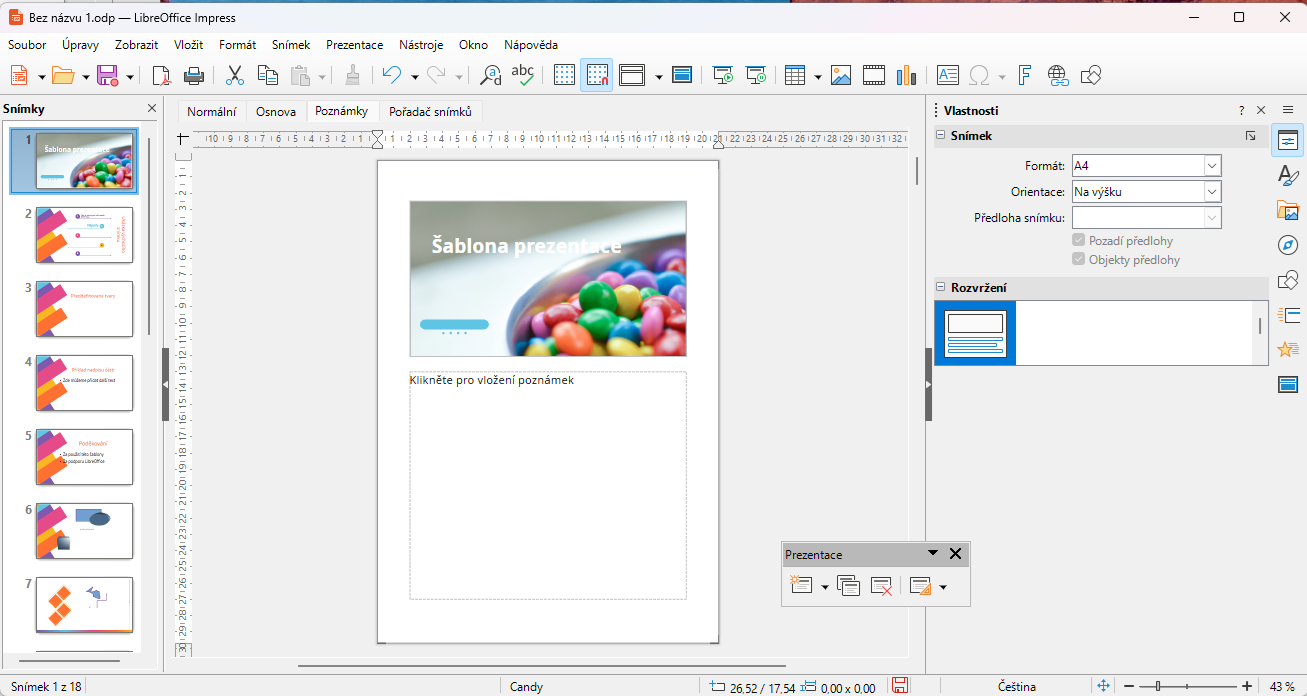Click Slide Layout icon in Prezentace toolbar
The height and width of the screenshot is (696, 1307).
920,586
